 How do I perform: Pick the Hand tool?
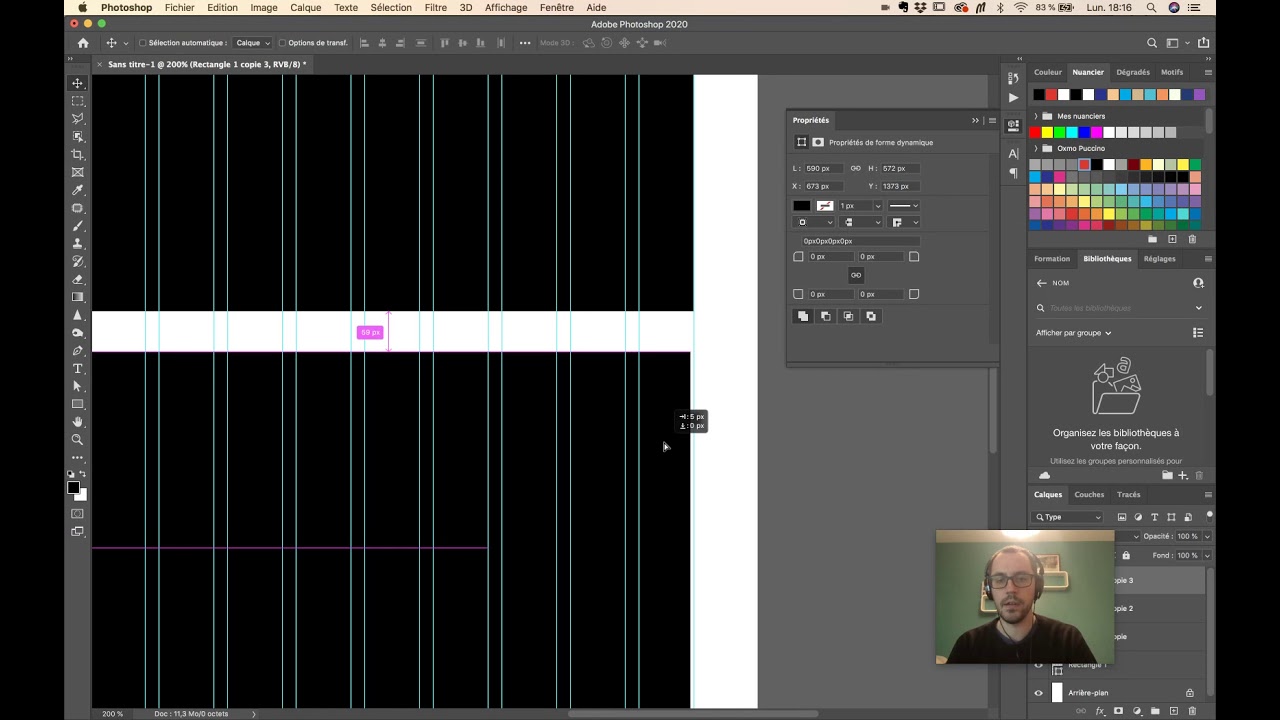click(x=78, y=422)
